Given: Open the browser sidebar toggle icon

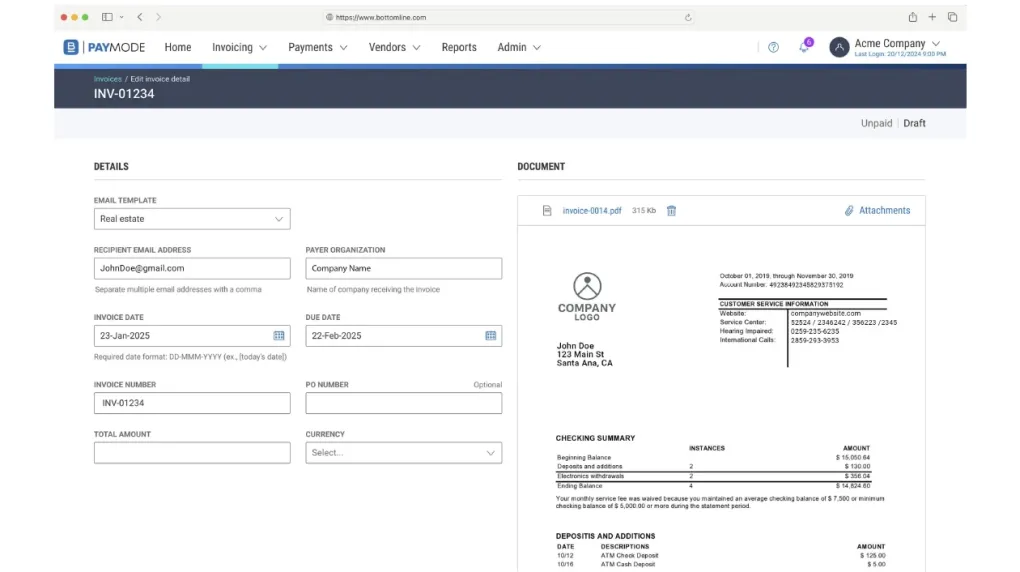Looking at the screenshot, I should (107, 17).
